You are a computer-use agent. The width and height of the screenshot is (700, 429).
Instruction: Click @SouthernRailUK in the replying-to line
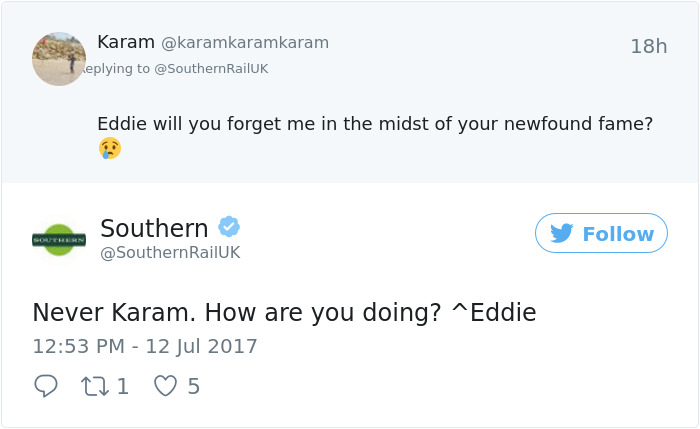click(x=211, y=68)
